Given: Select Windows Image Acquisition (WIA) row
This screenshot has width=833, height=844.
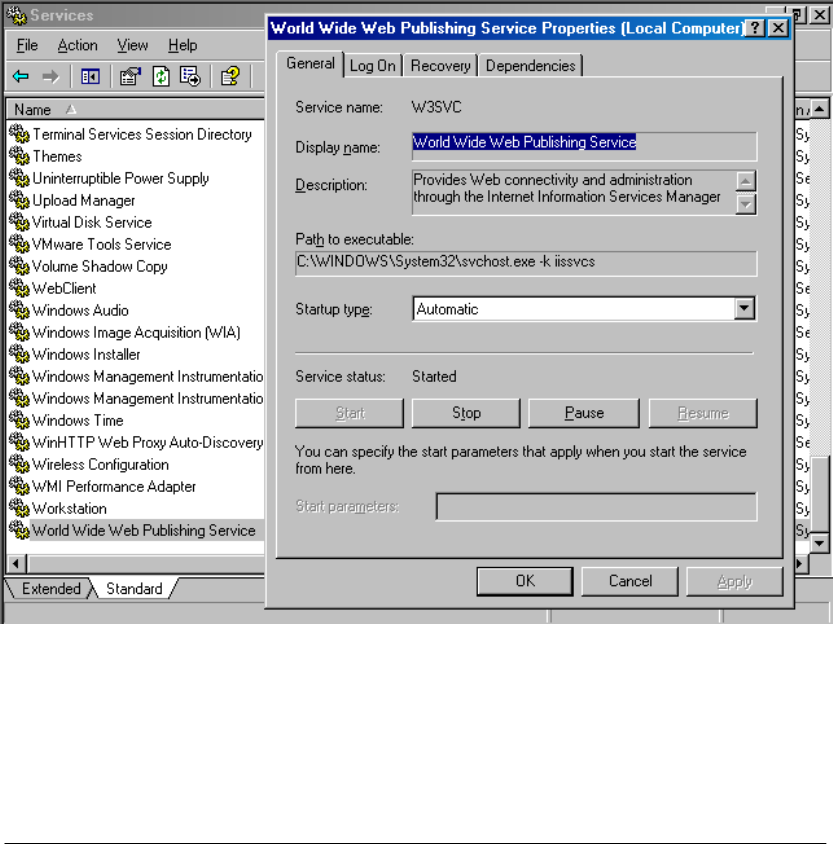Looking at the screenshot, I should pyautogui.click(x=136, y=333).
